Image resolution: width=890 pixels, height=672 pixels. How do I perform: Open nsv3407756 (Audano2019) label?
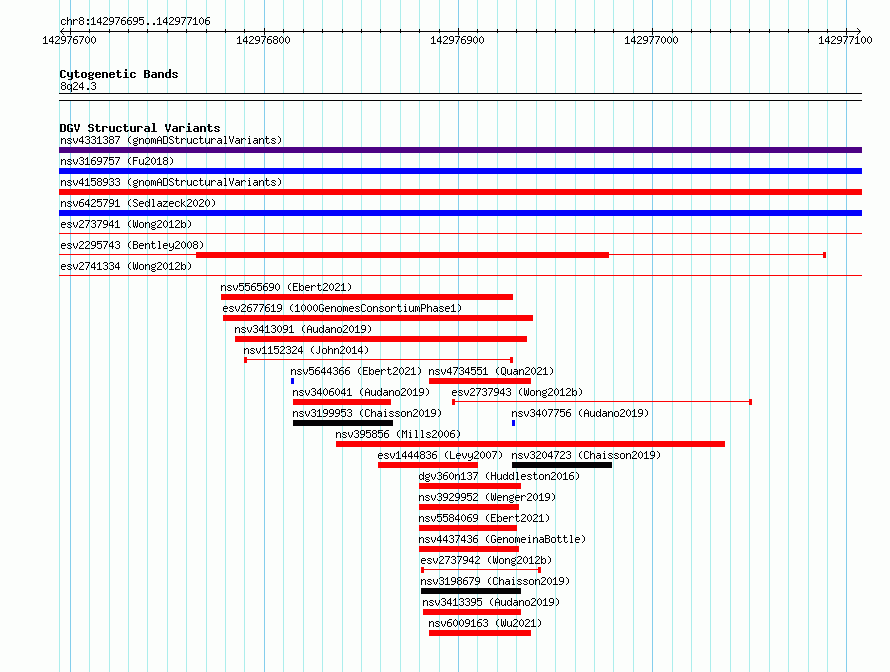tap(580, 413)
